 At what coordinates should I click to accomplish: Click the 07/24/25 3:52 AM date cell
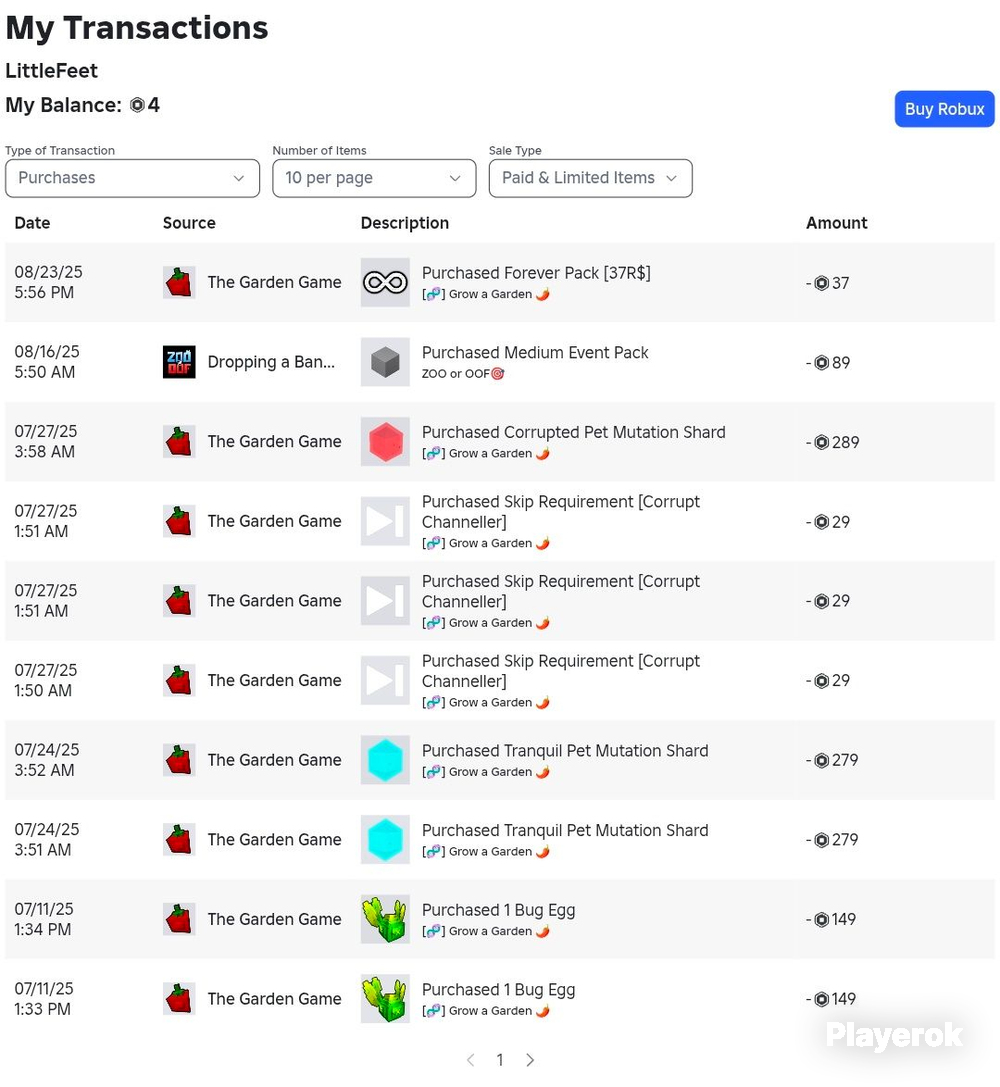[x=47, y=760]
